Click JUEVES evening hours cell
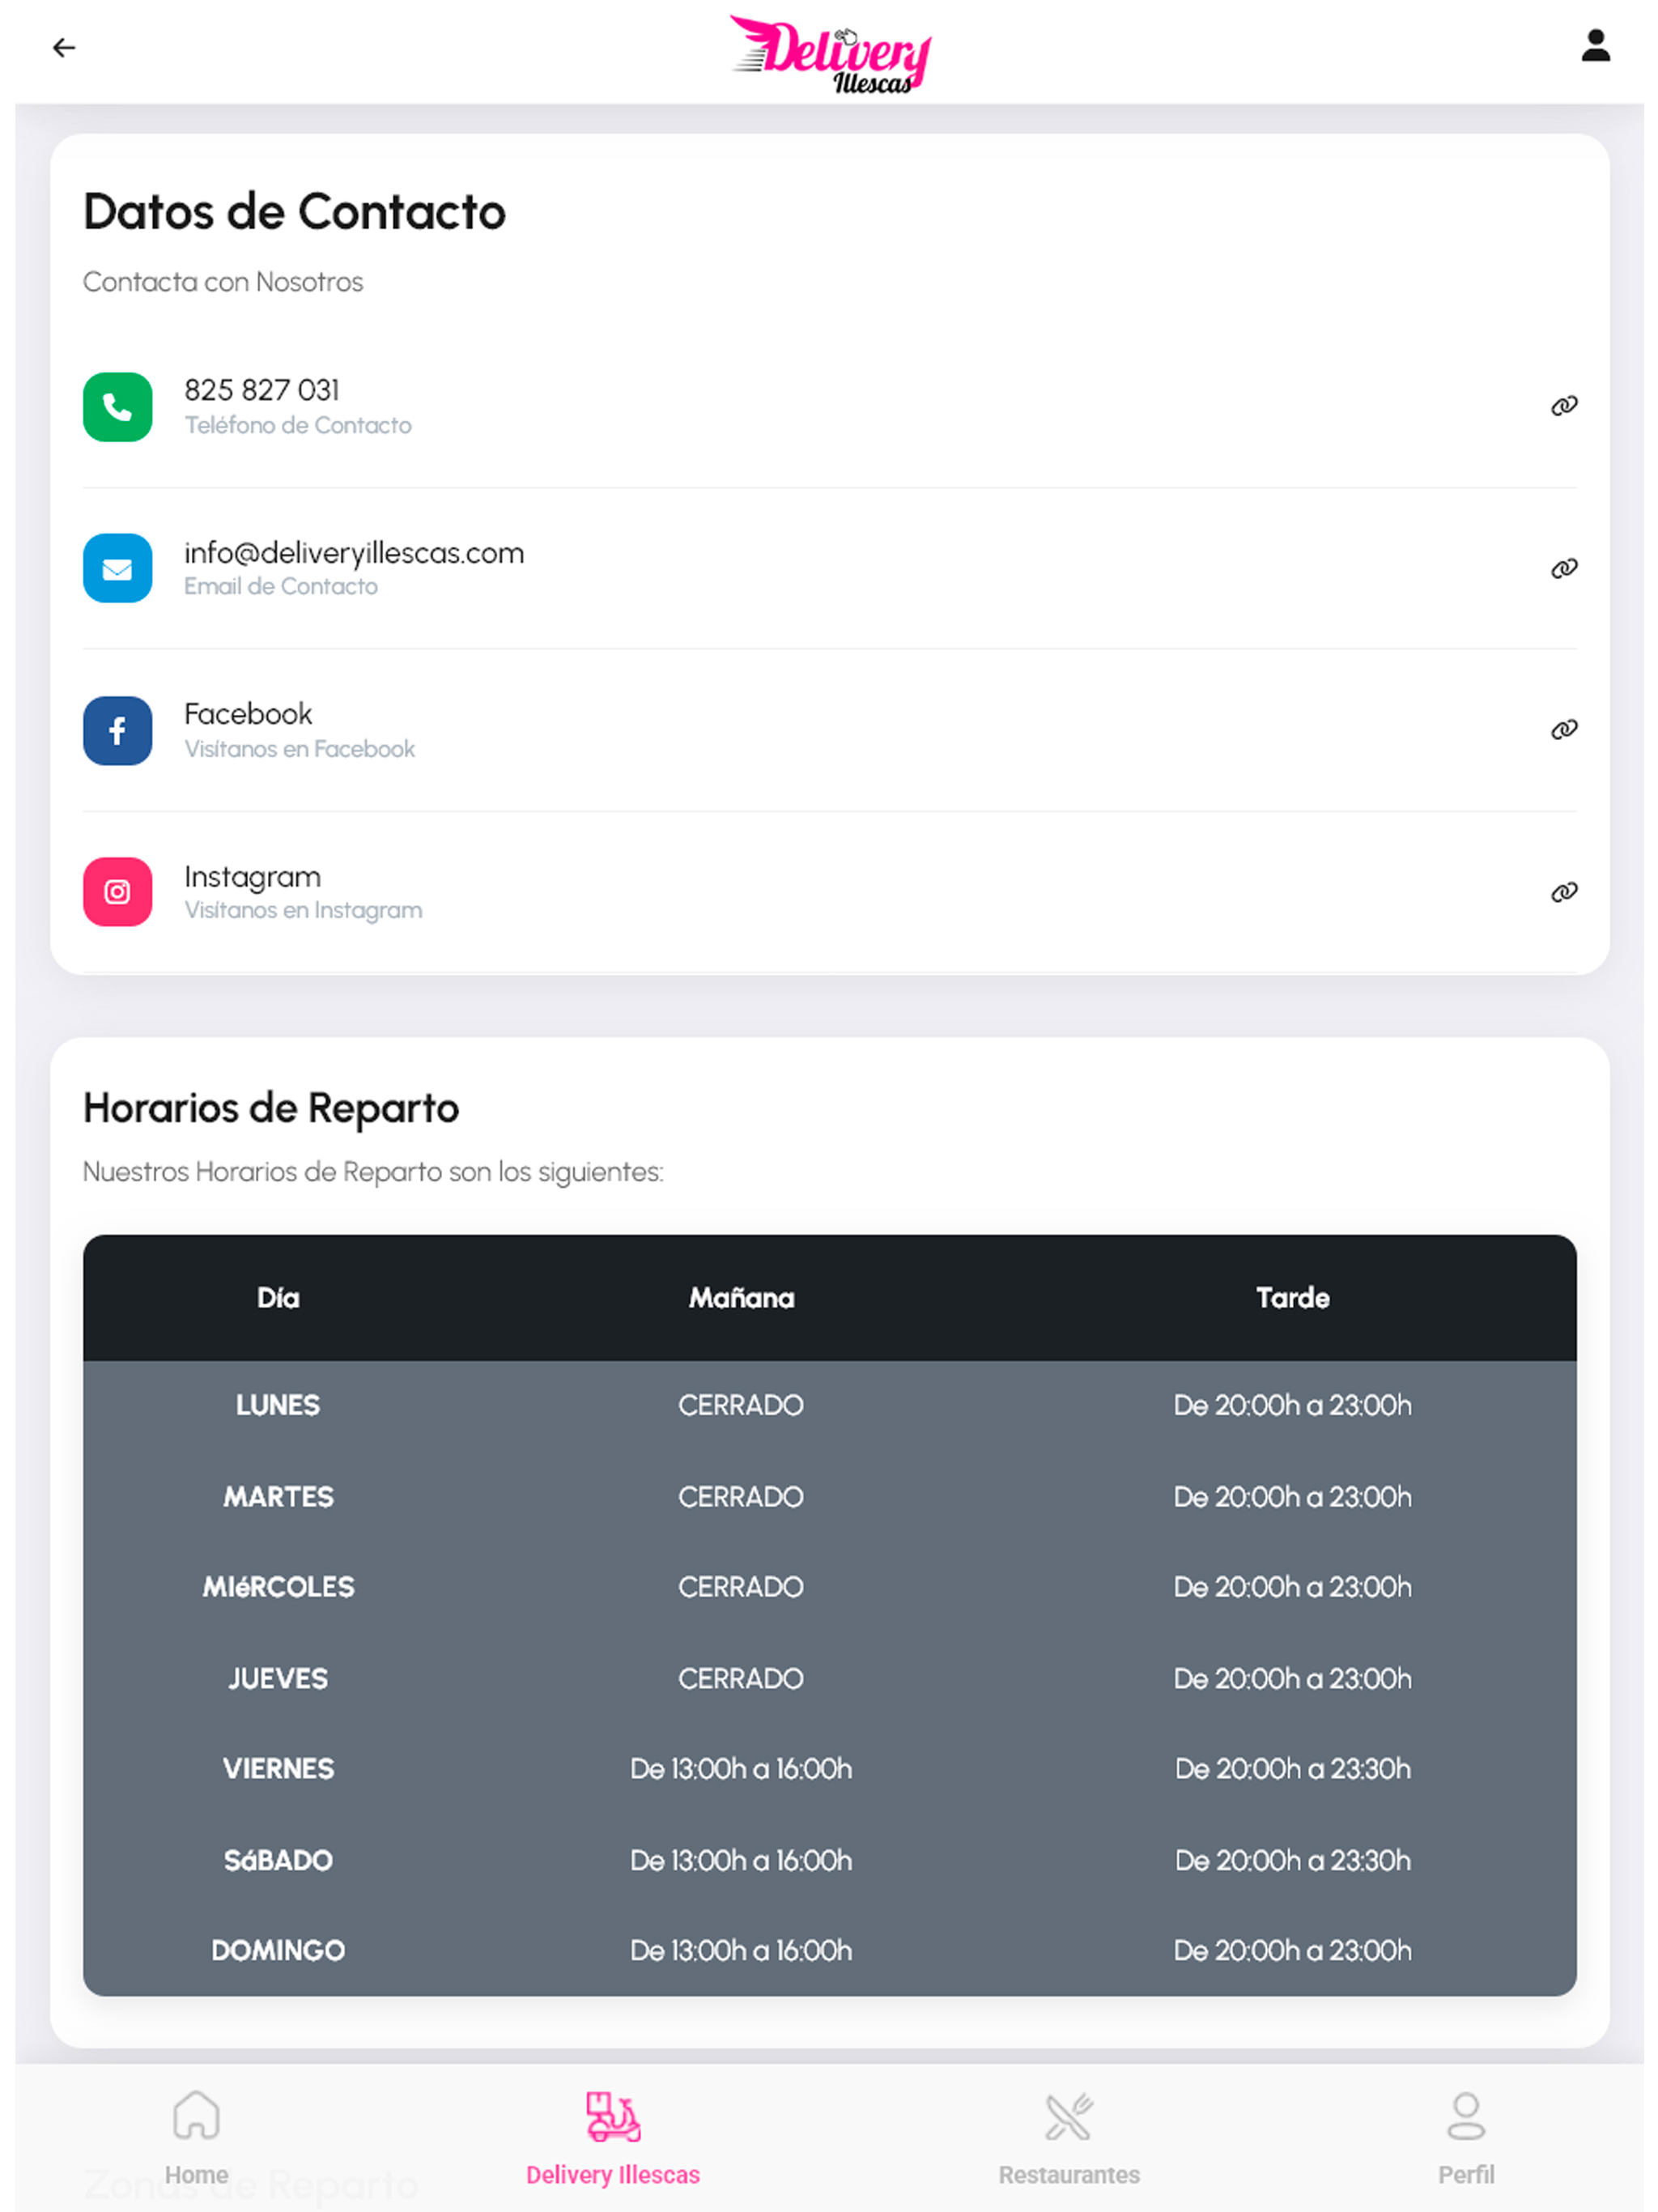This screenshot has height=2212, width=1658. [x=1292, y=1679]
